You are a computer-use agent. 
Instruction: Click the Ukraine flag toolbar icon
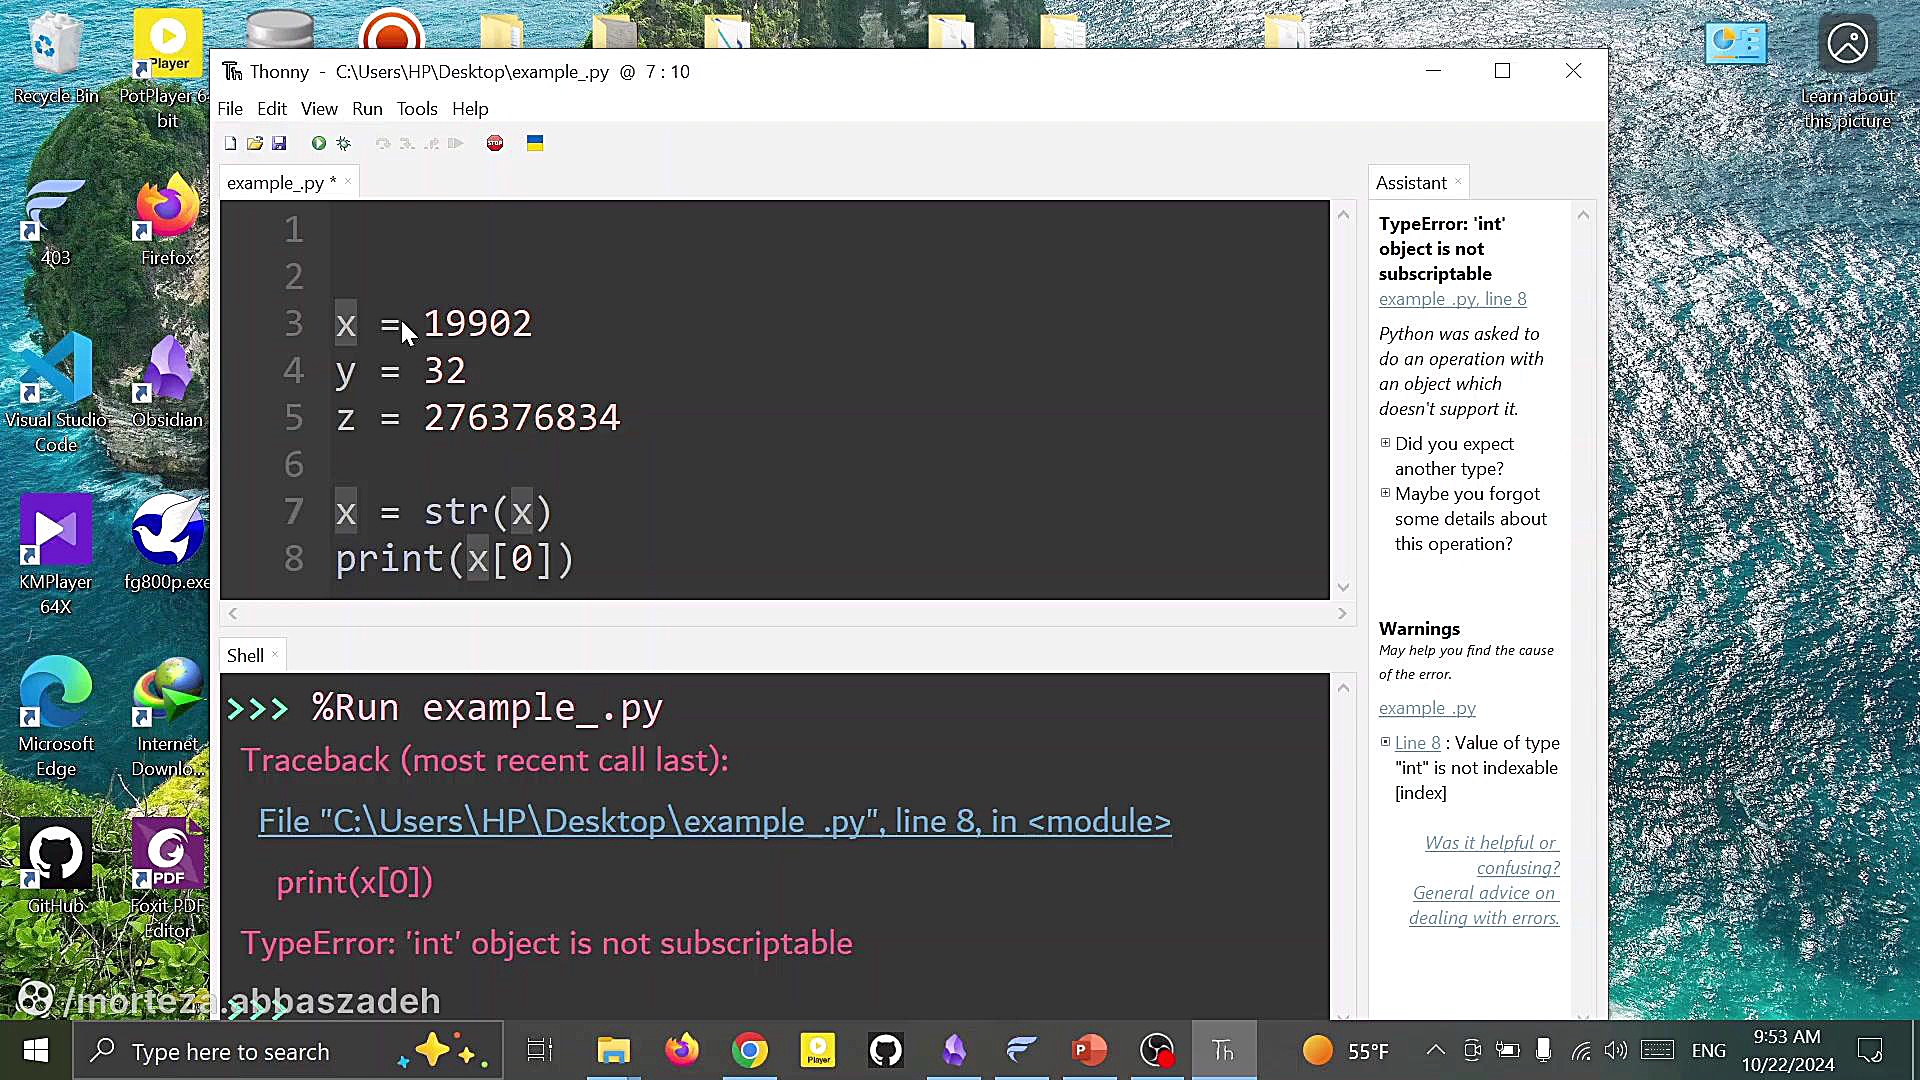[535, 144]
